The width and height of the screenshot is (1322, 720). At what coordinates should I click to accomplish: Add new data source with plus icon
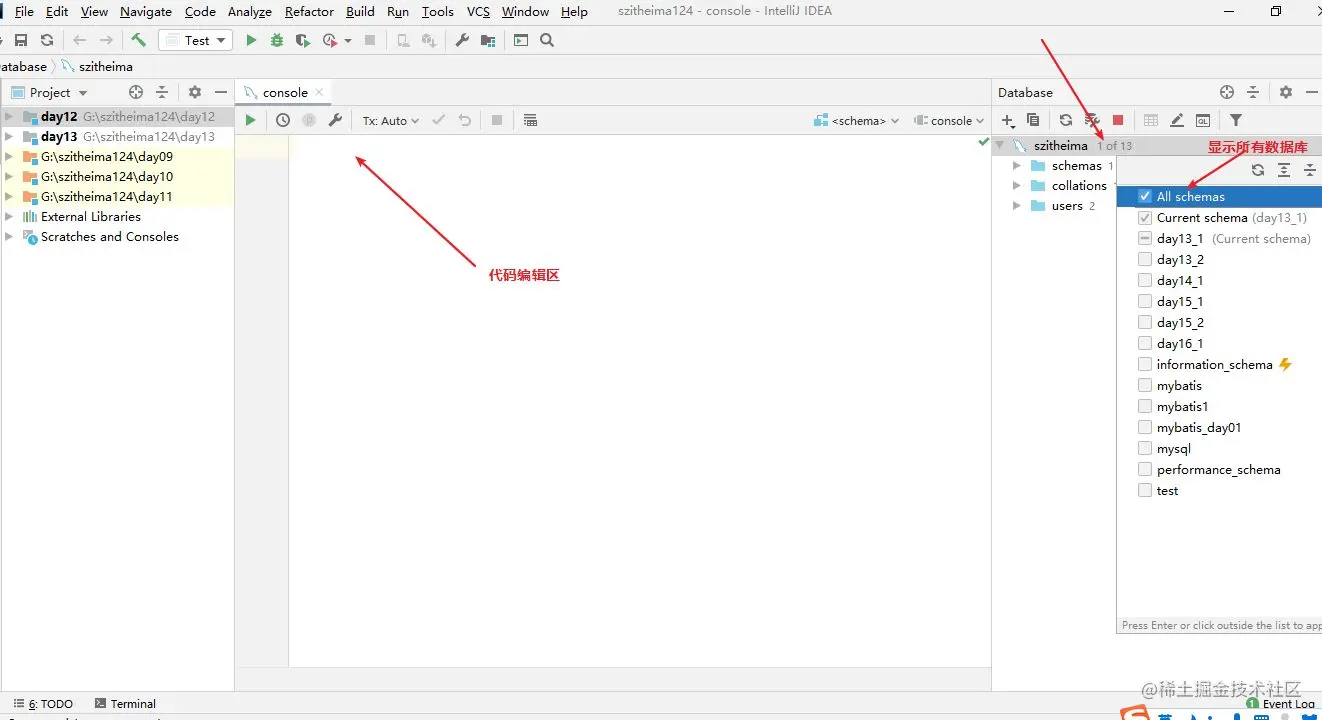point(1008,120)
